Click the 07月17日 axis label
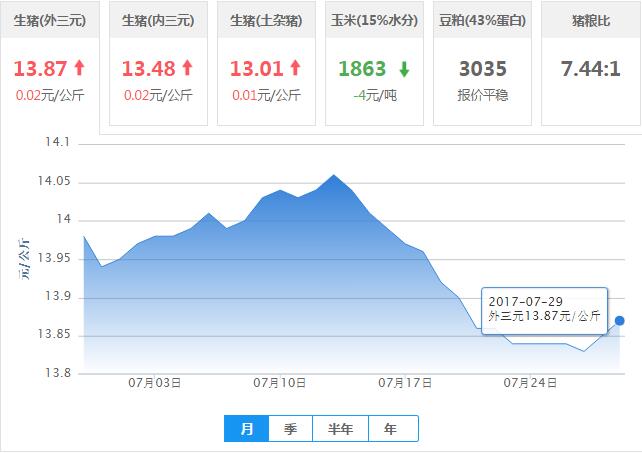642x453 pixels. click(405, 383)
